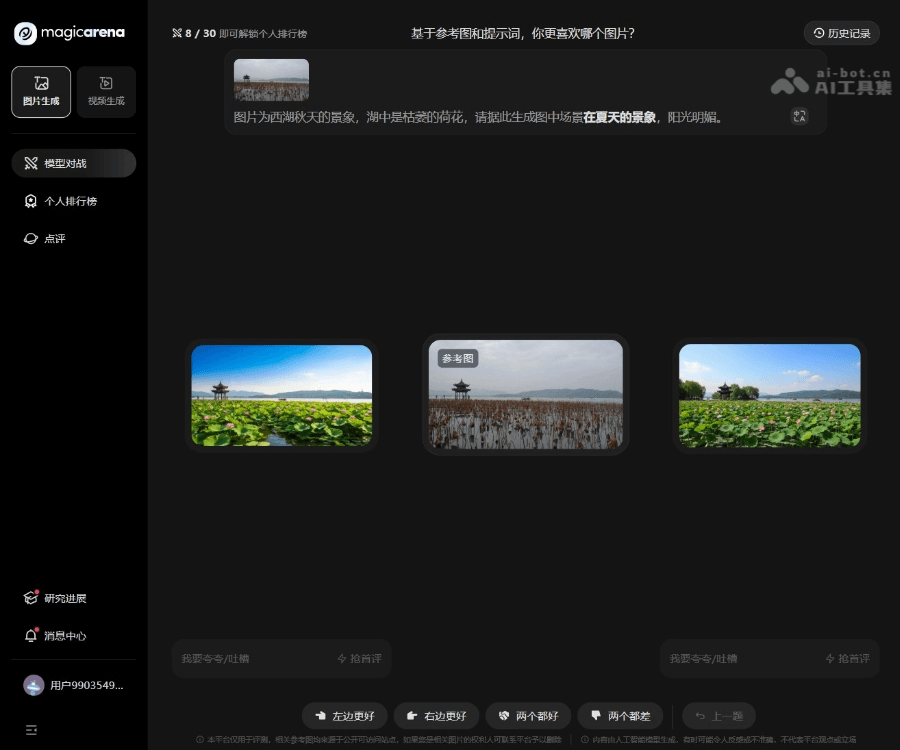Click the translate icon in the prompt box
Image resolution: width=900 pixels, height=750 pixels.
799,116
